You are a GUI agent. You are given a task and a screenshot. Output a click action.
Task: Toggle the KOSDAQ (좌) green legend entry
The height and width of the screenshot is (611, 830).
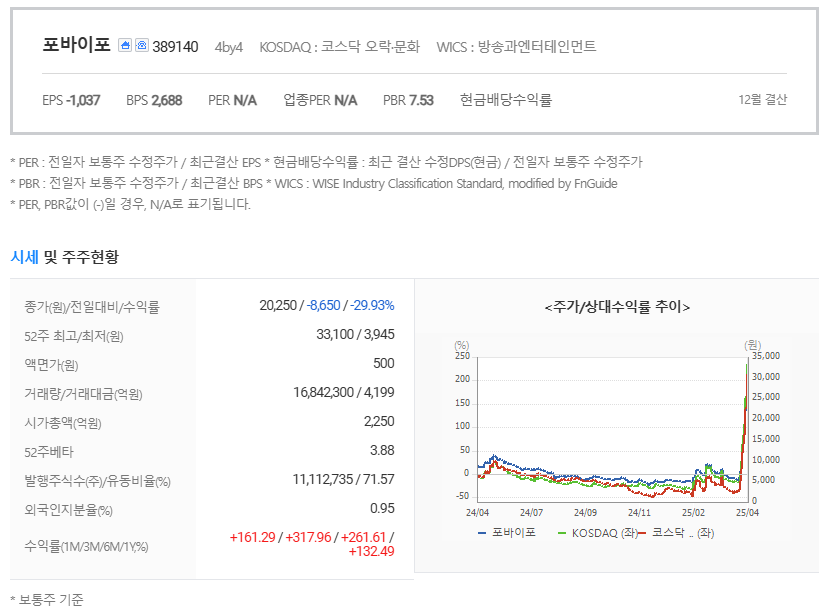click(598, 533)
